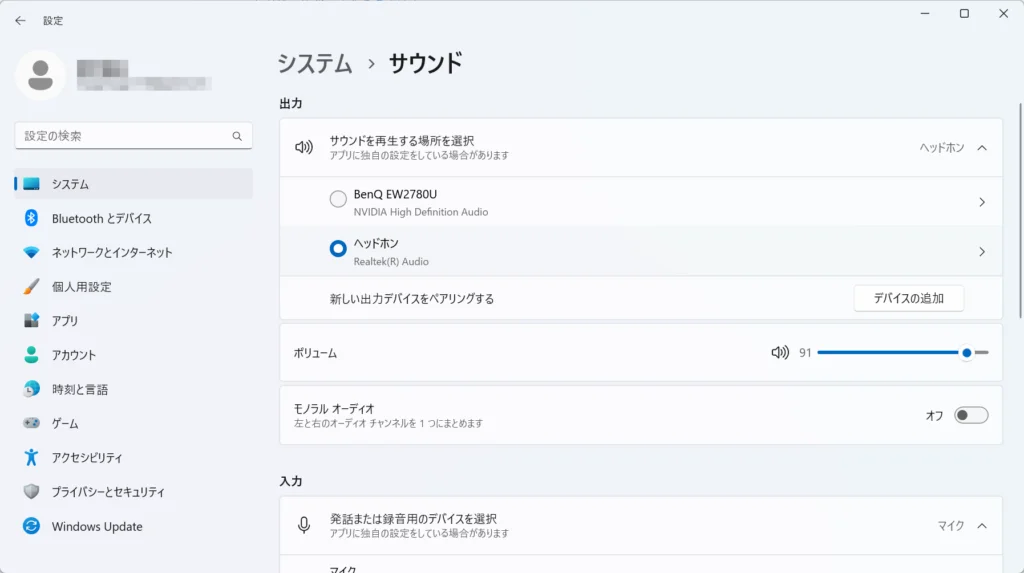Collapse the サウンドを再生する場所を選択 output section
Screen dimensions: 1024x573
[x=981, y=148]
